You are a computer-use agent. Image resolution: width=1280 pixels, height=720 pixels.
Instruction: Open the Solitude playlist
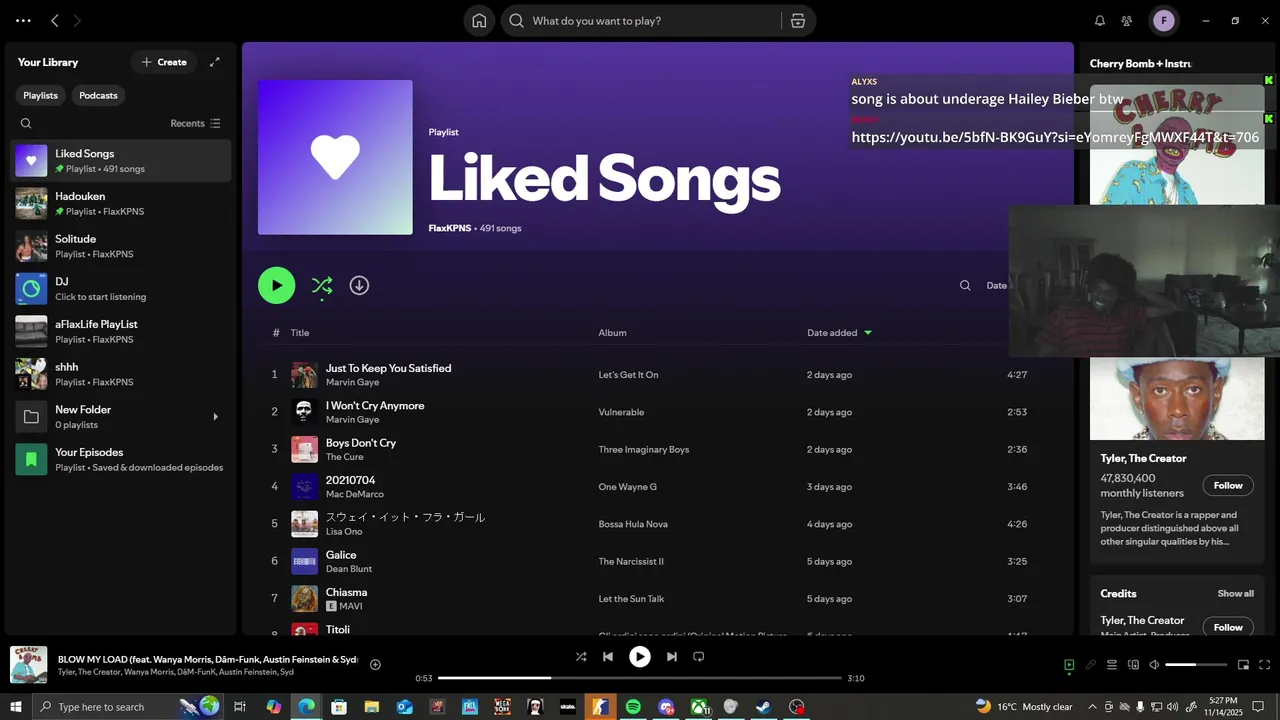point(121,246)
